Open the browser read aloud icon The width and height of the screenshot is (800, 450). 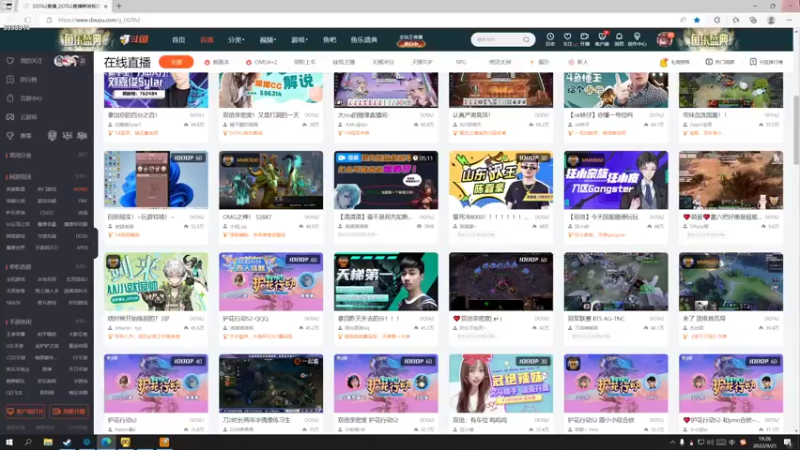coord(683,20)
